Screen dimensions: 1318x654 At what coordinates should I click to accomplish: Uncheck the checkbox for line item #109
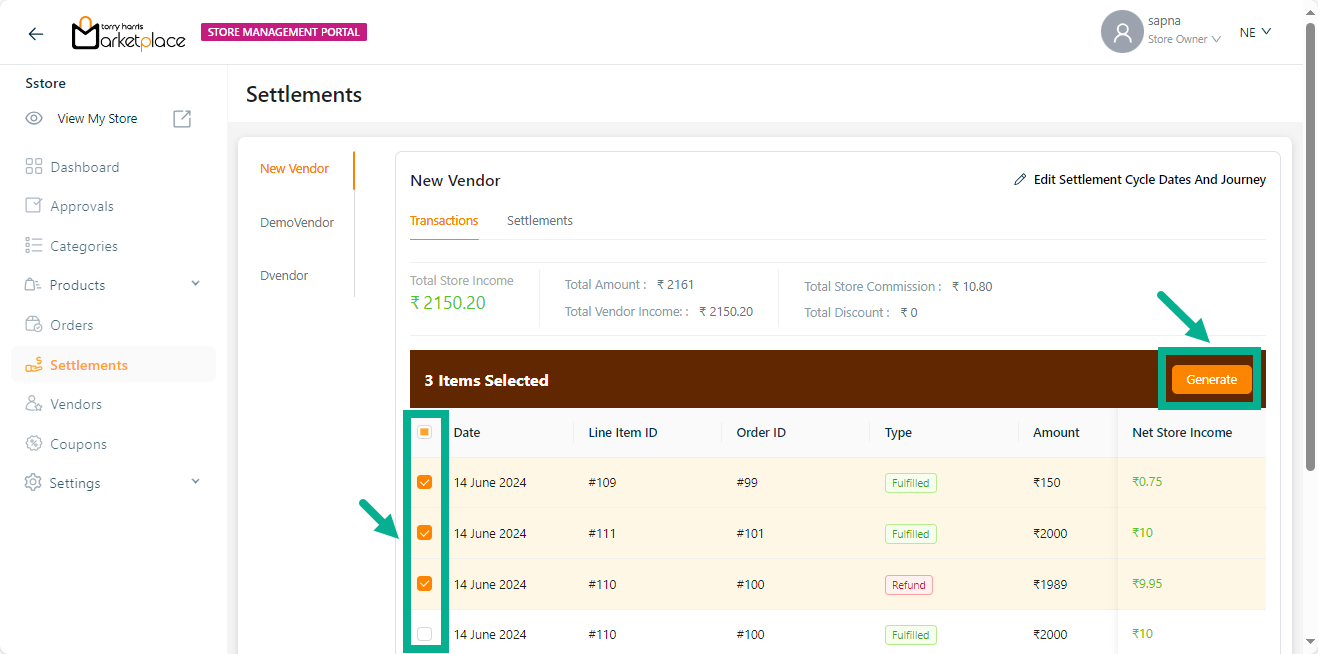click(x=424, y=482)
